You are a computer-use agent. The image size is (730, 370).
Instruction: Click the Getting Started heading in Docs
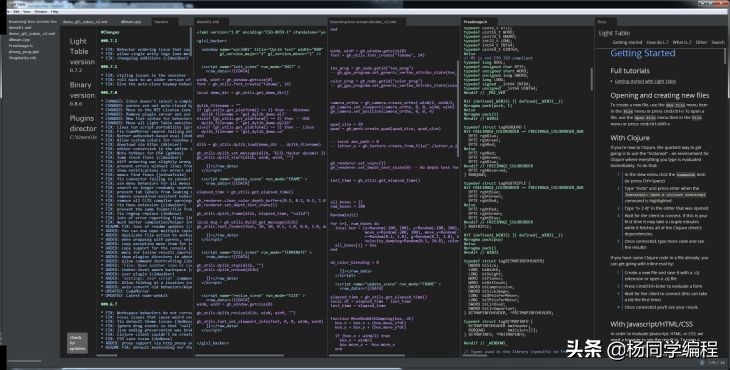pos(642,53)
